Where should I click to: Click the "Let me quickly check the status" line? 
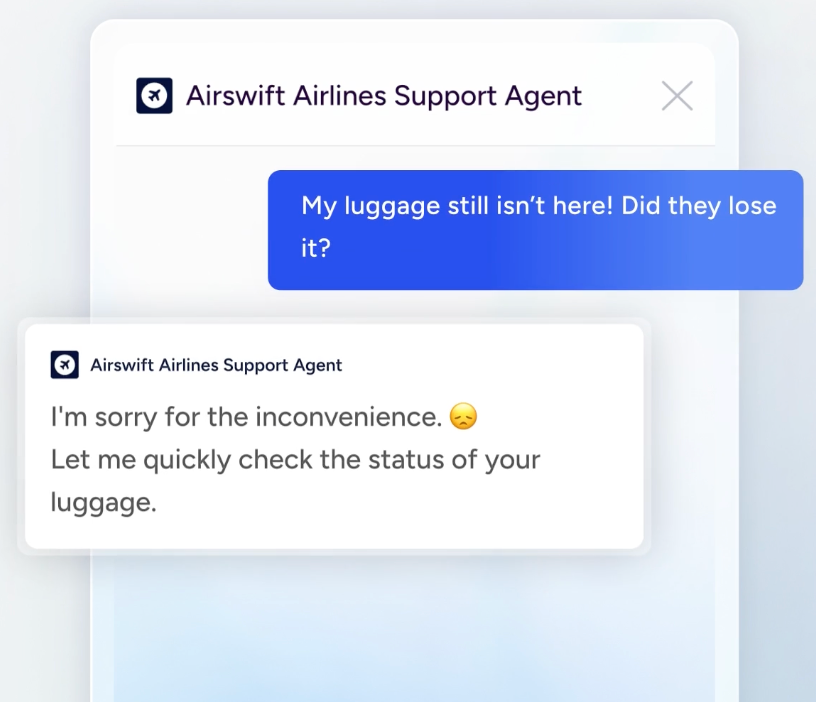[295, 460]
